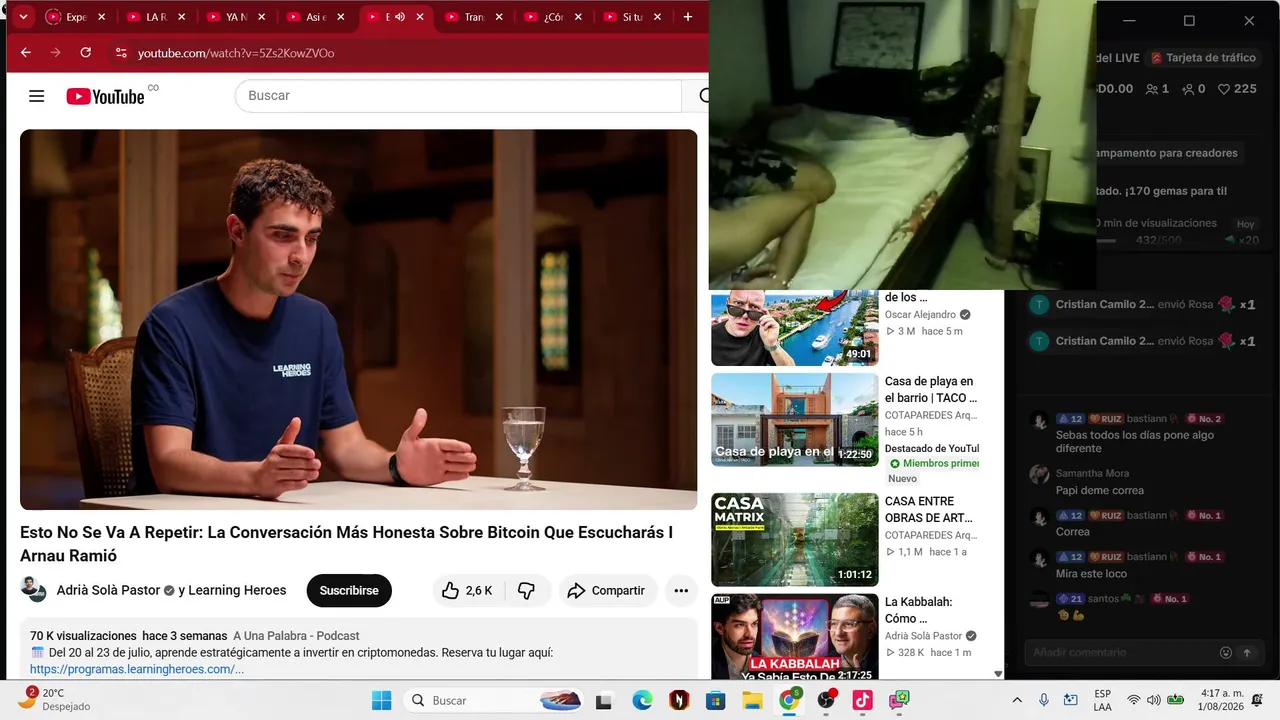
Task: Open the CASA MATRIX video thumbnail
Action: 795,540
